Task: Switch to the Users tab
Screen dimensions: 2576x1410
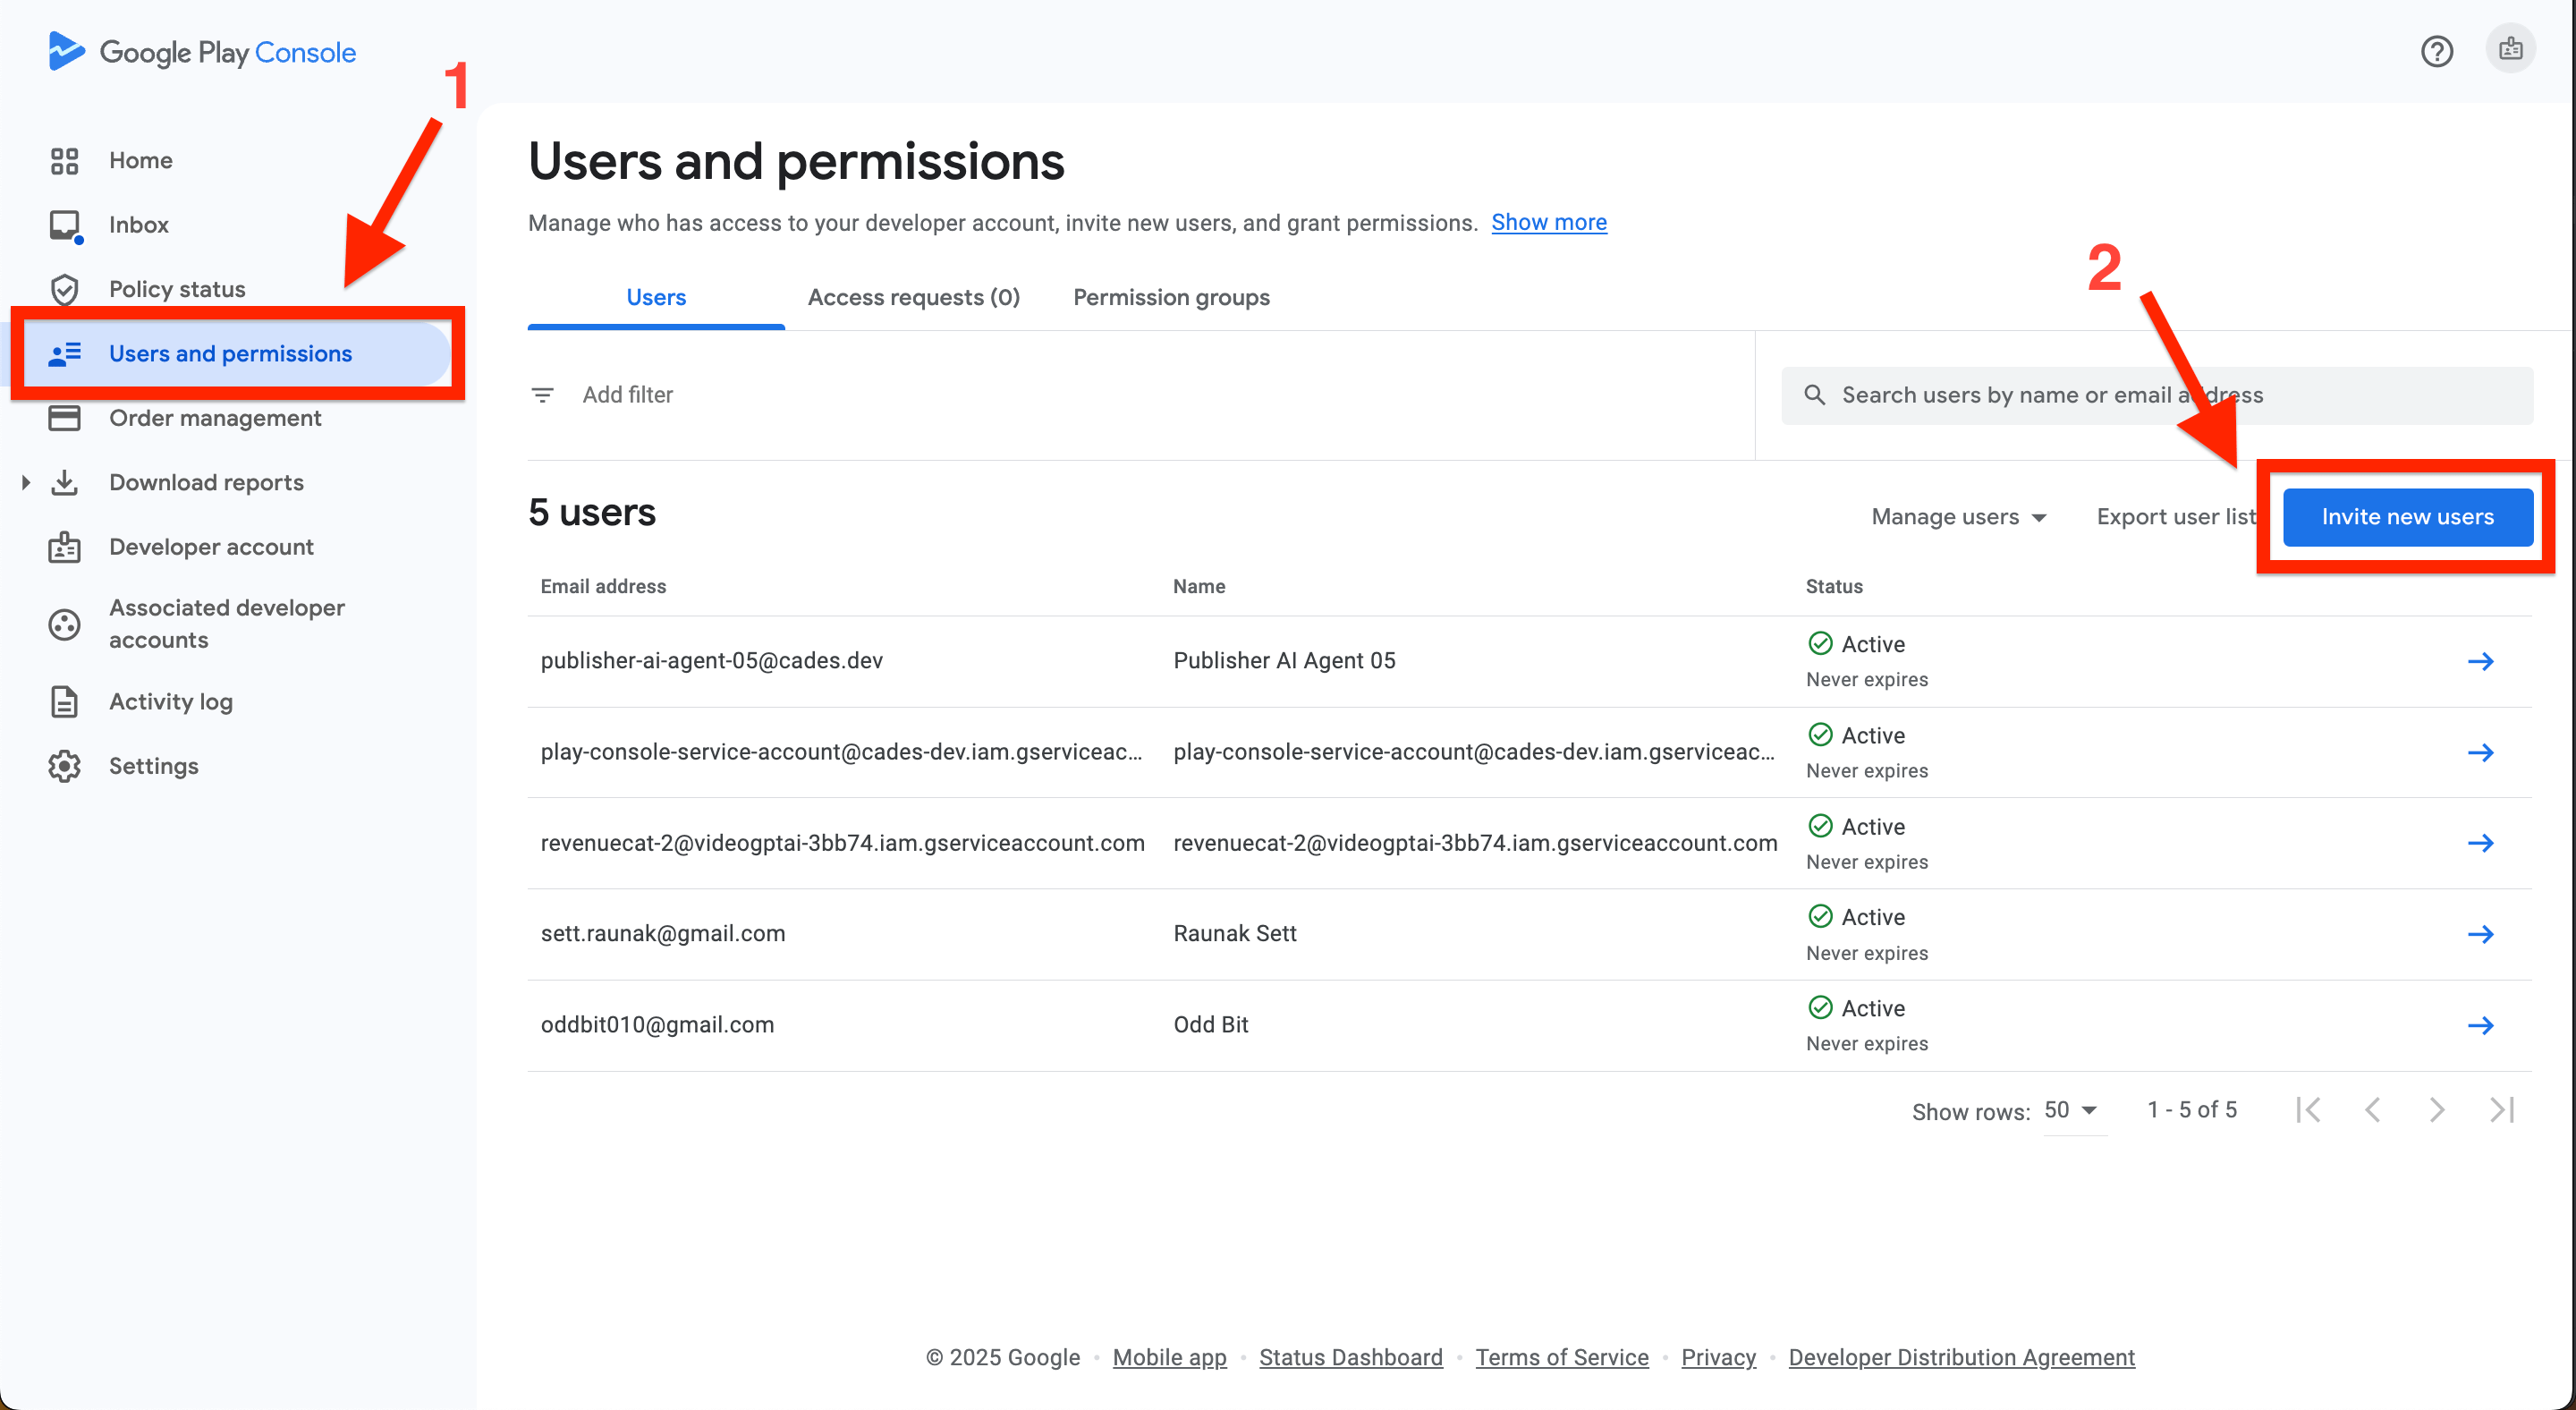Action: point(656,298)
